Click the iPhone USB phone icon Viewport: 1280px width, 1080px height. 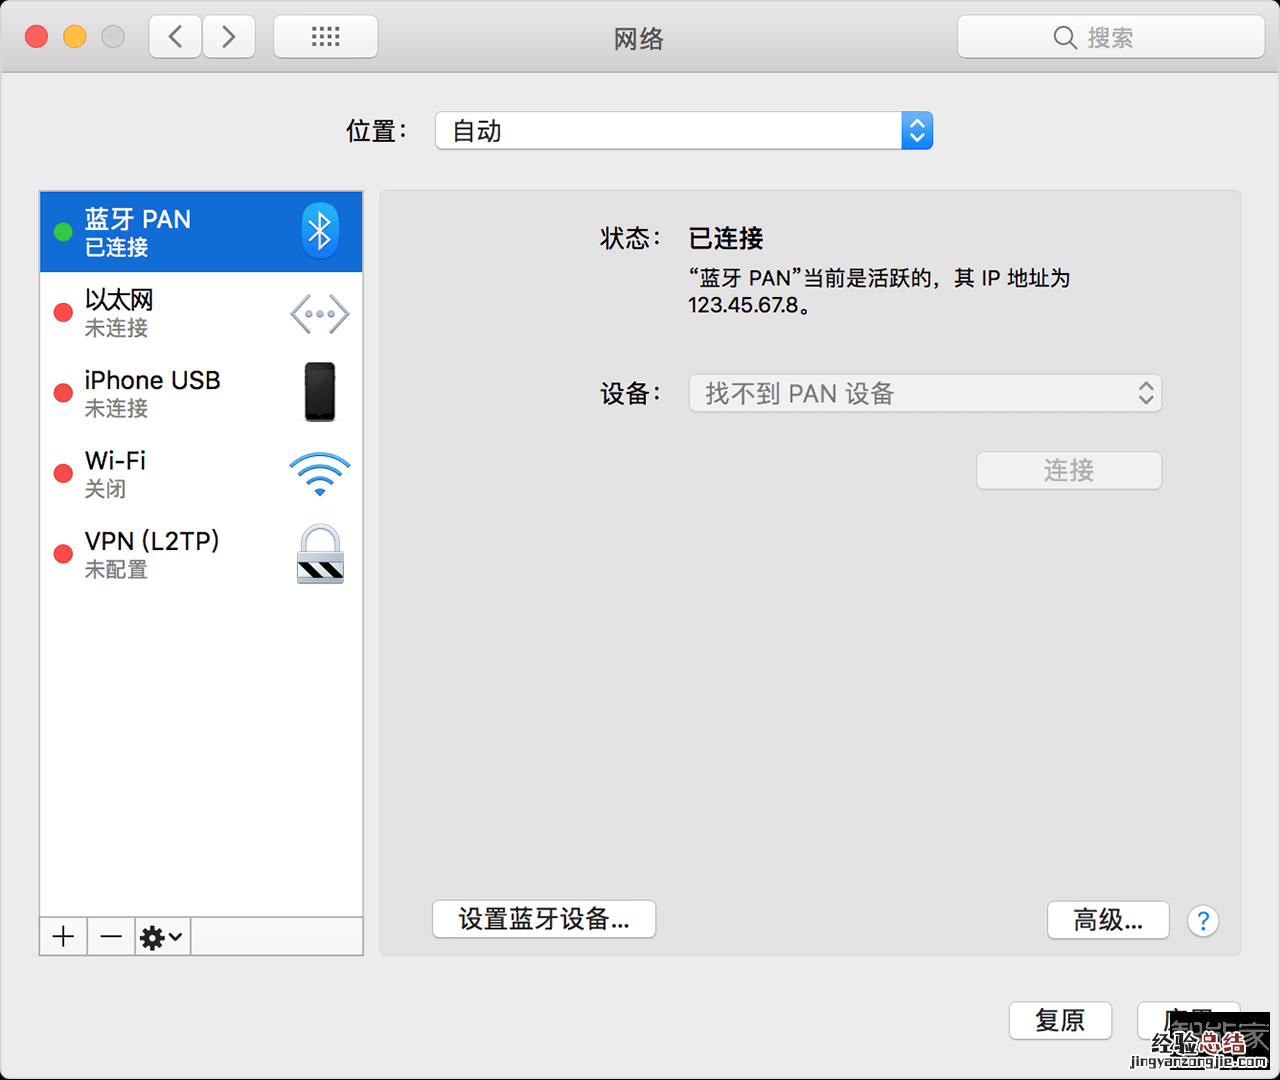(x=320, y=392)
